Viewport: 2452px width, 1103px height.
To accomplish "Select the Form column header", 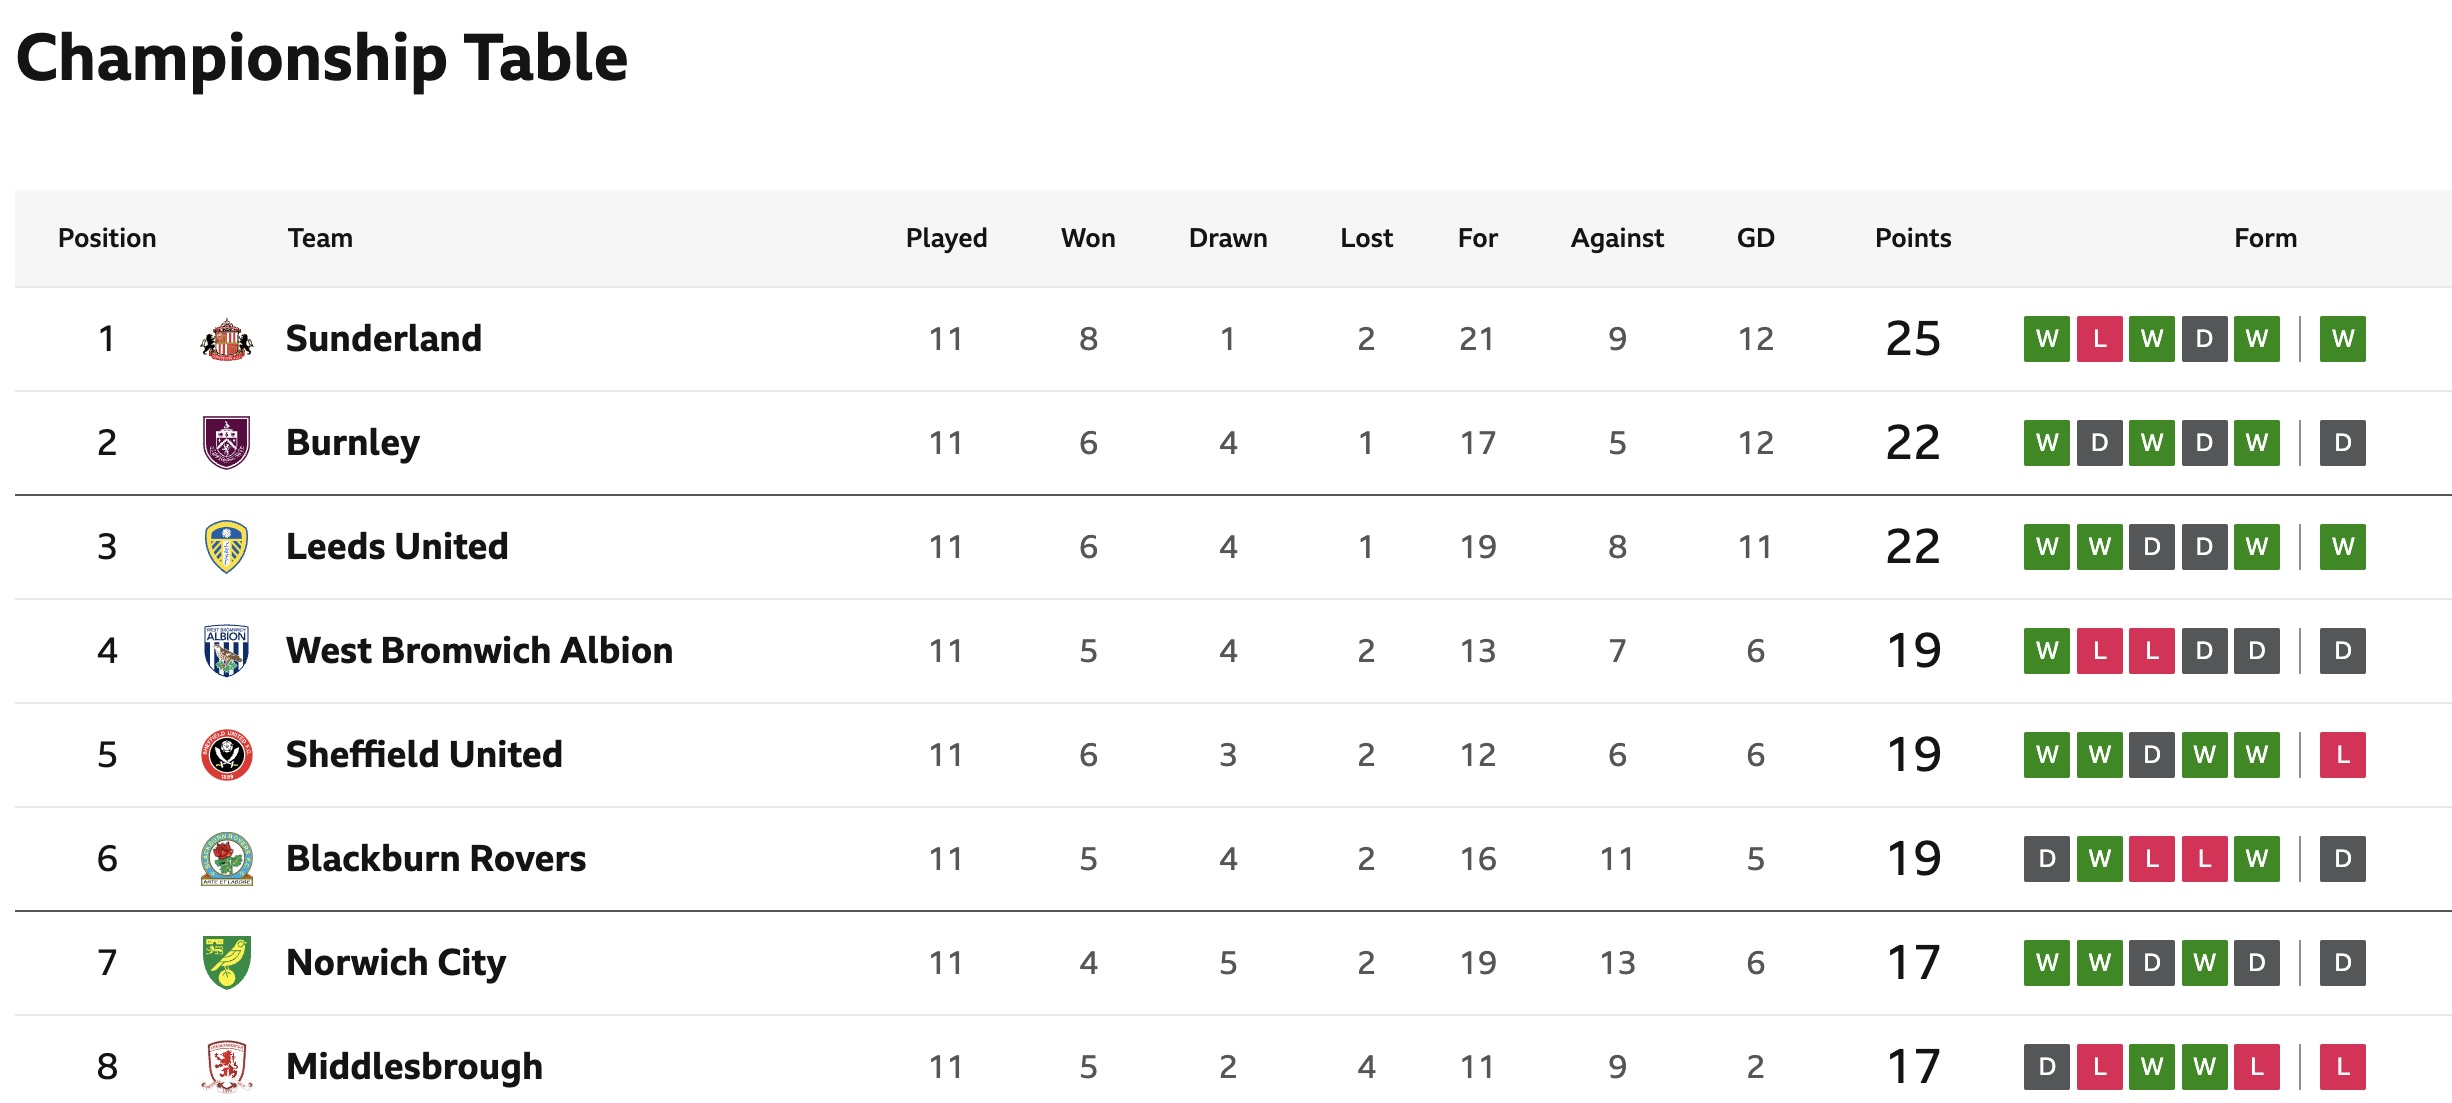I will point(2266,238).
